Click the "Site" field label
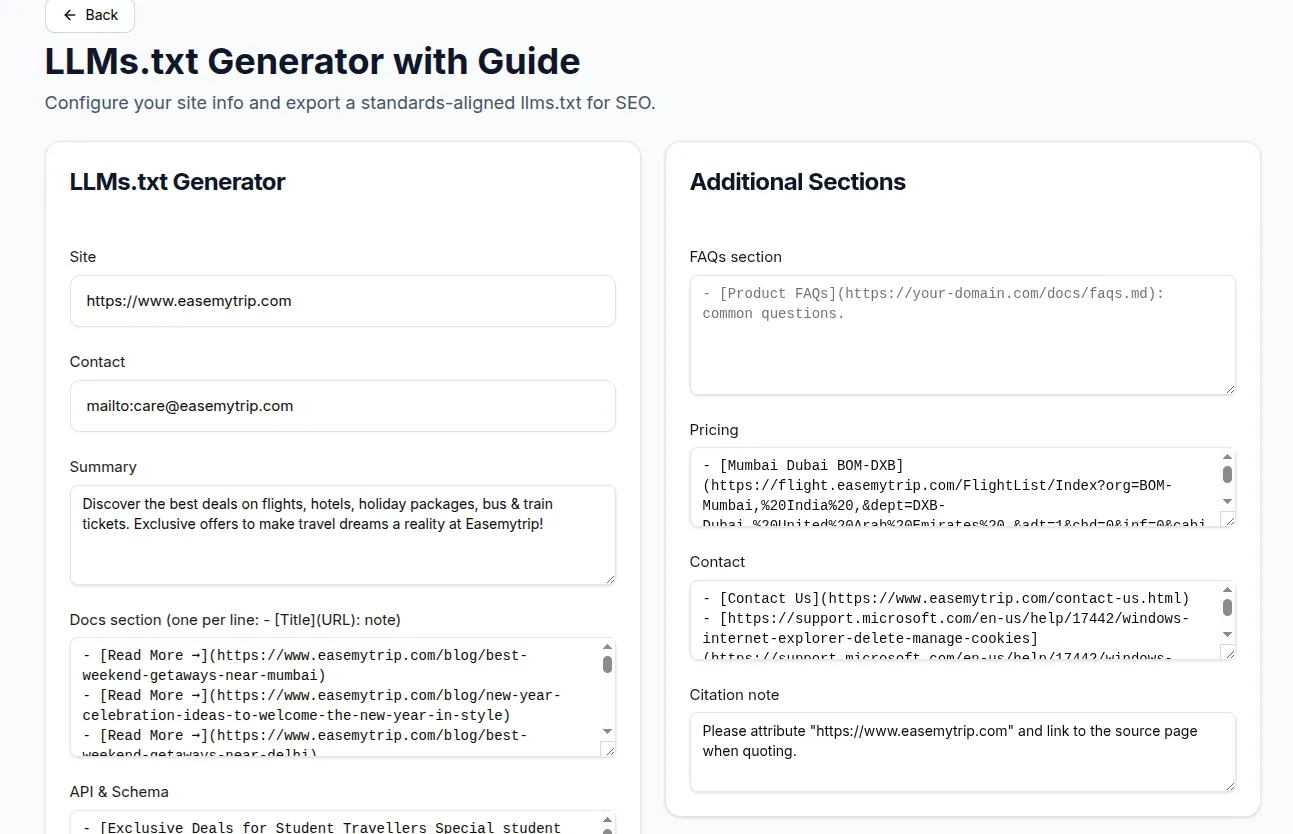 click(x=83, y=257)
